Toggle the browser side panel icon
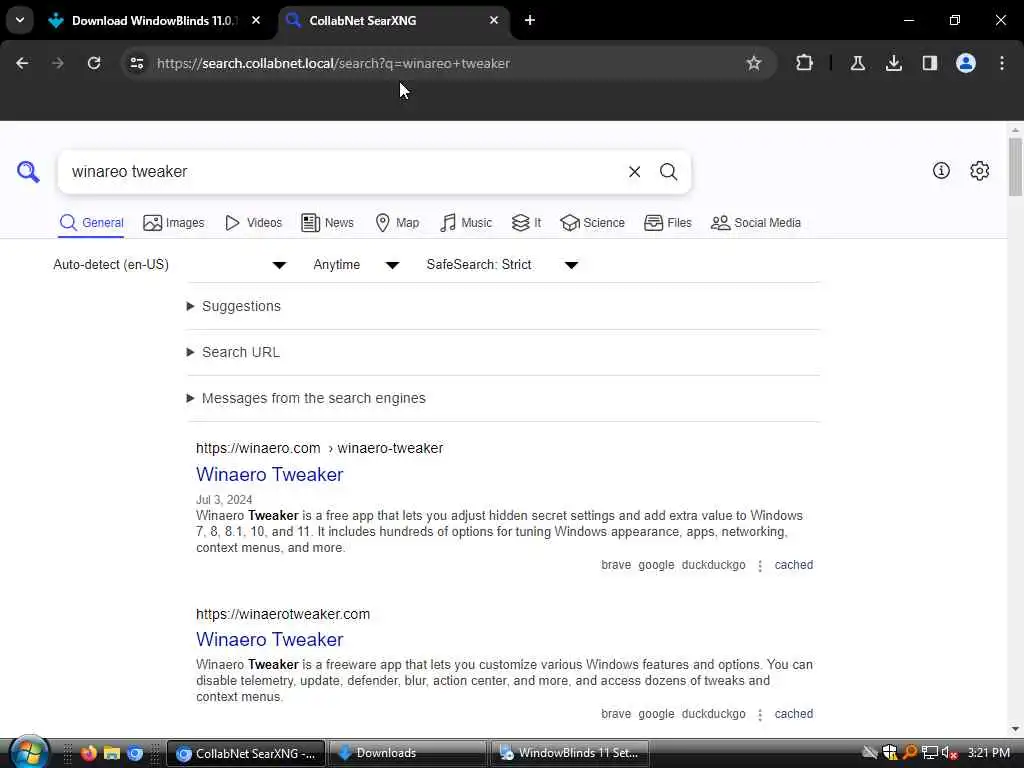The width and height of the screenshot is (1024, 768). (930, 63)
